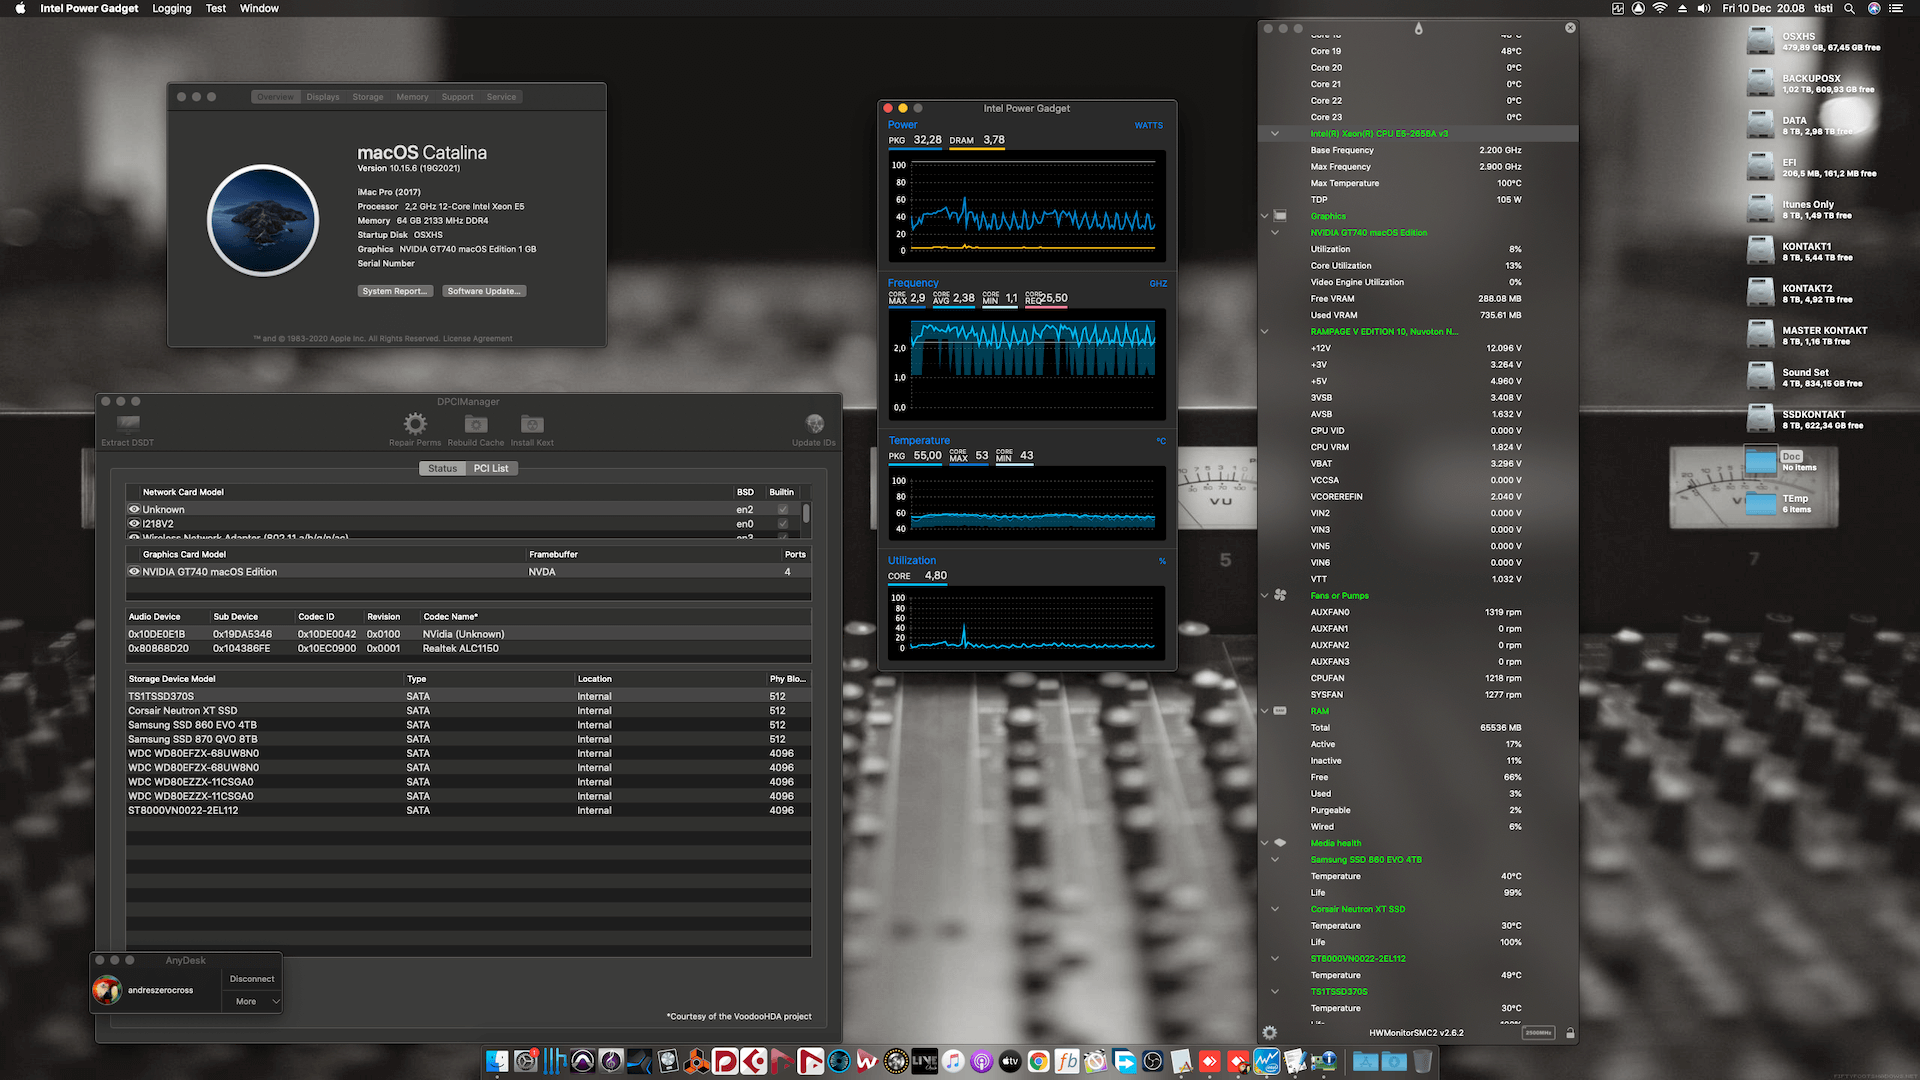Open System Preferences in the Dock
The width and height of the screenshot is (1920, 1080).
click(x=525, y=1061)
